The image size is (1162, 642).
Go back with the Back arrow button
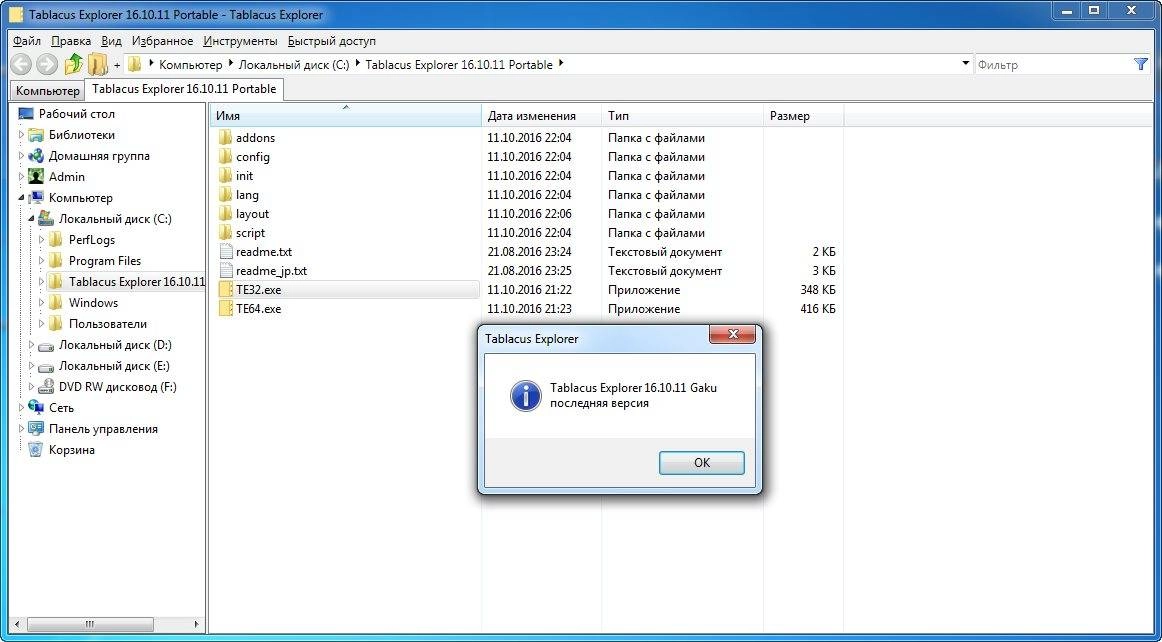point(21,64)
